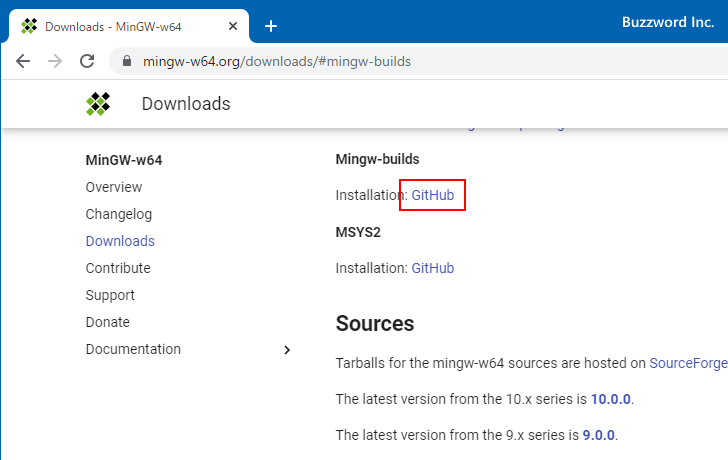
Task: Click the tab favicon for MinGW-w64
Action: pyautogui.click(x=29, y=26)
